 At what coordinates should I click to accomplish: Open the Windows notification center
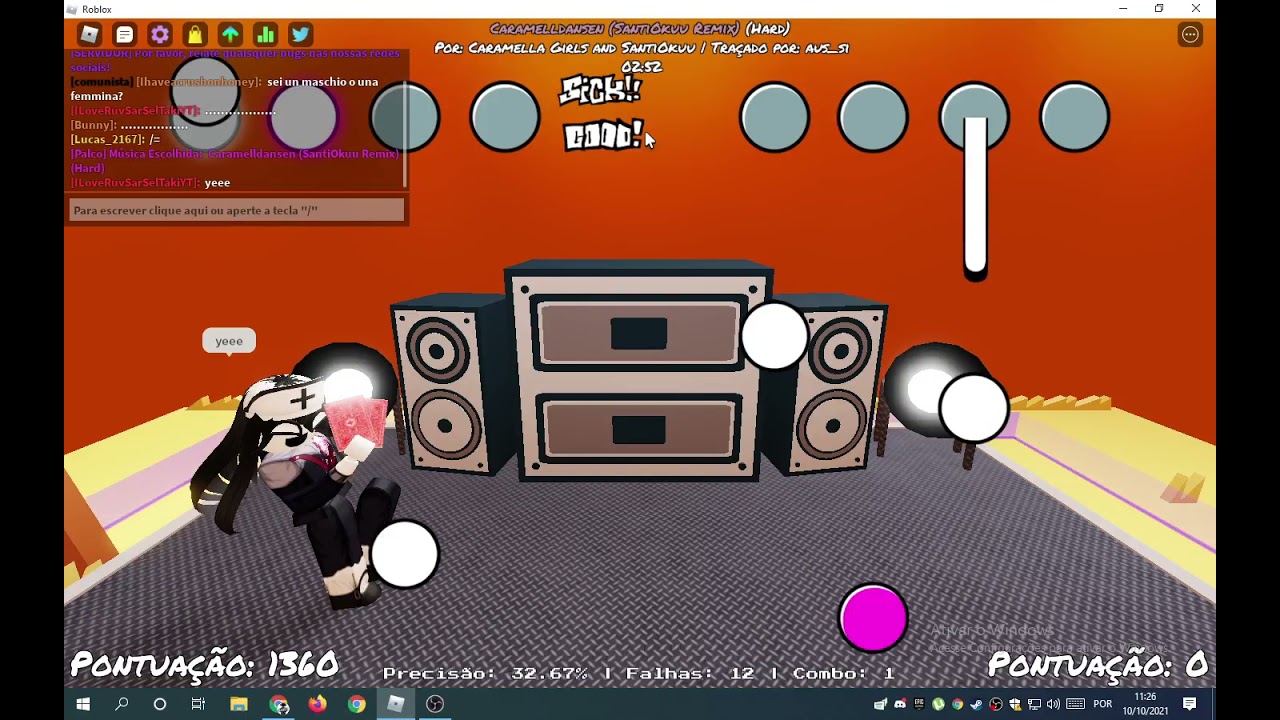tap(1190, 704)
